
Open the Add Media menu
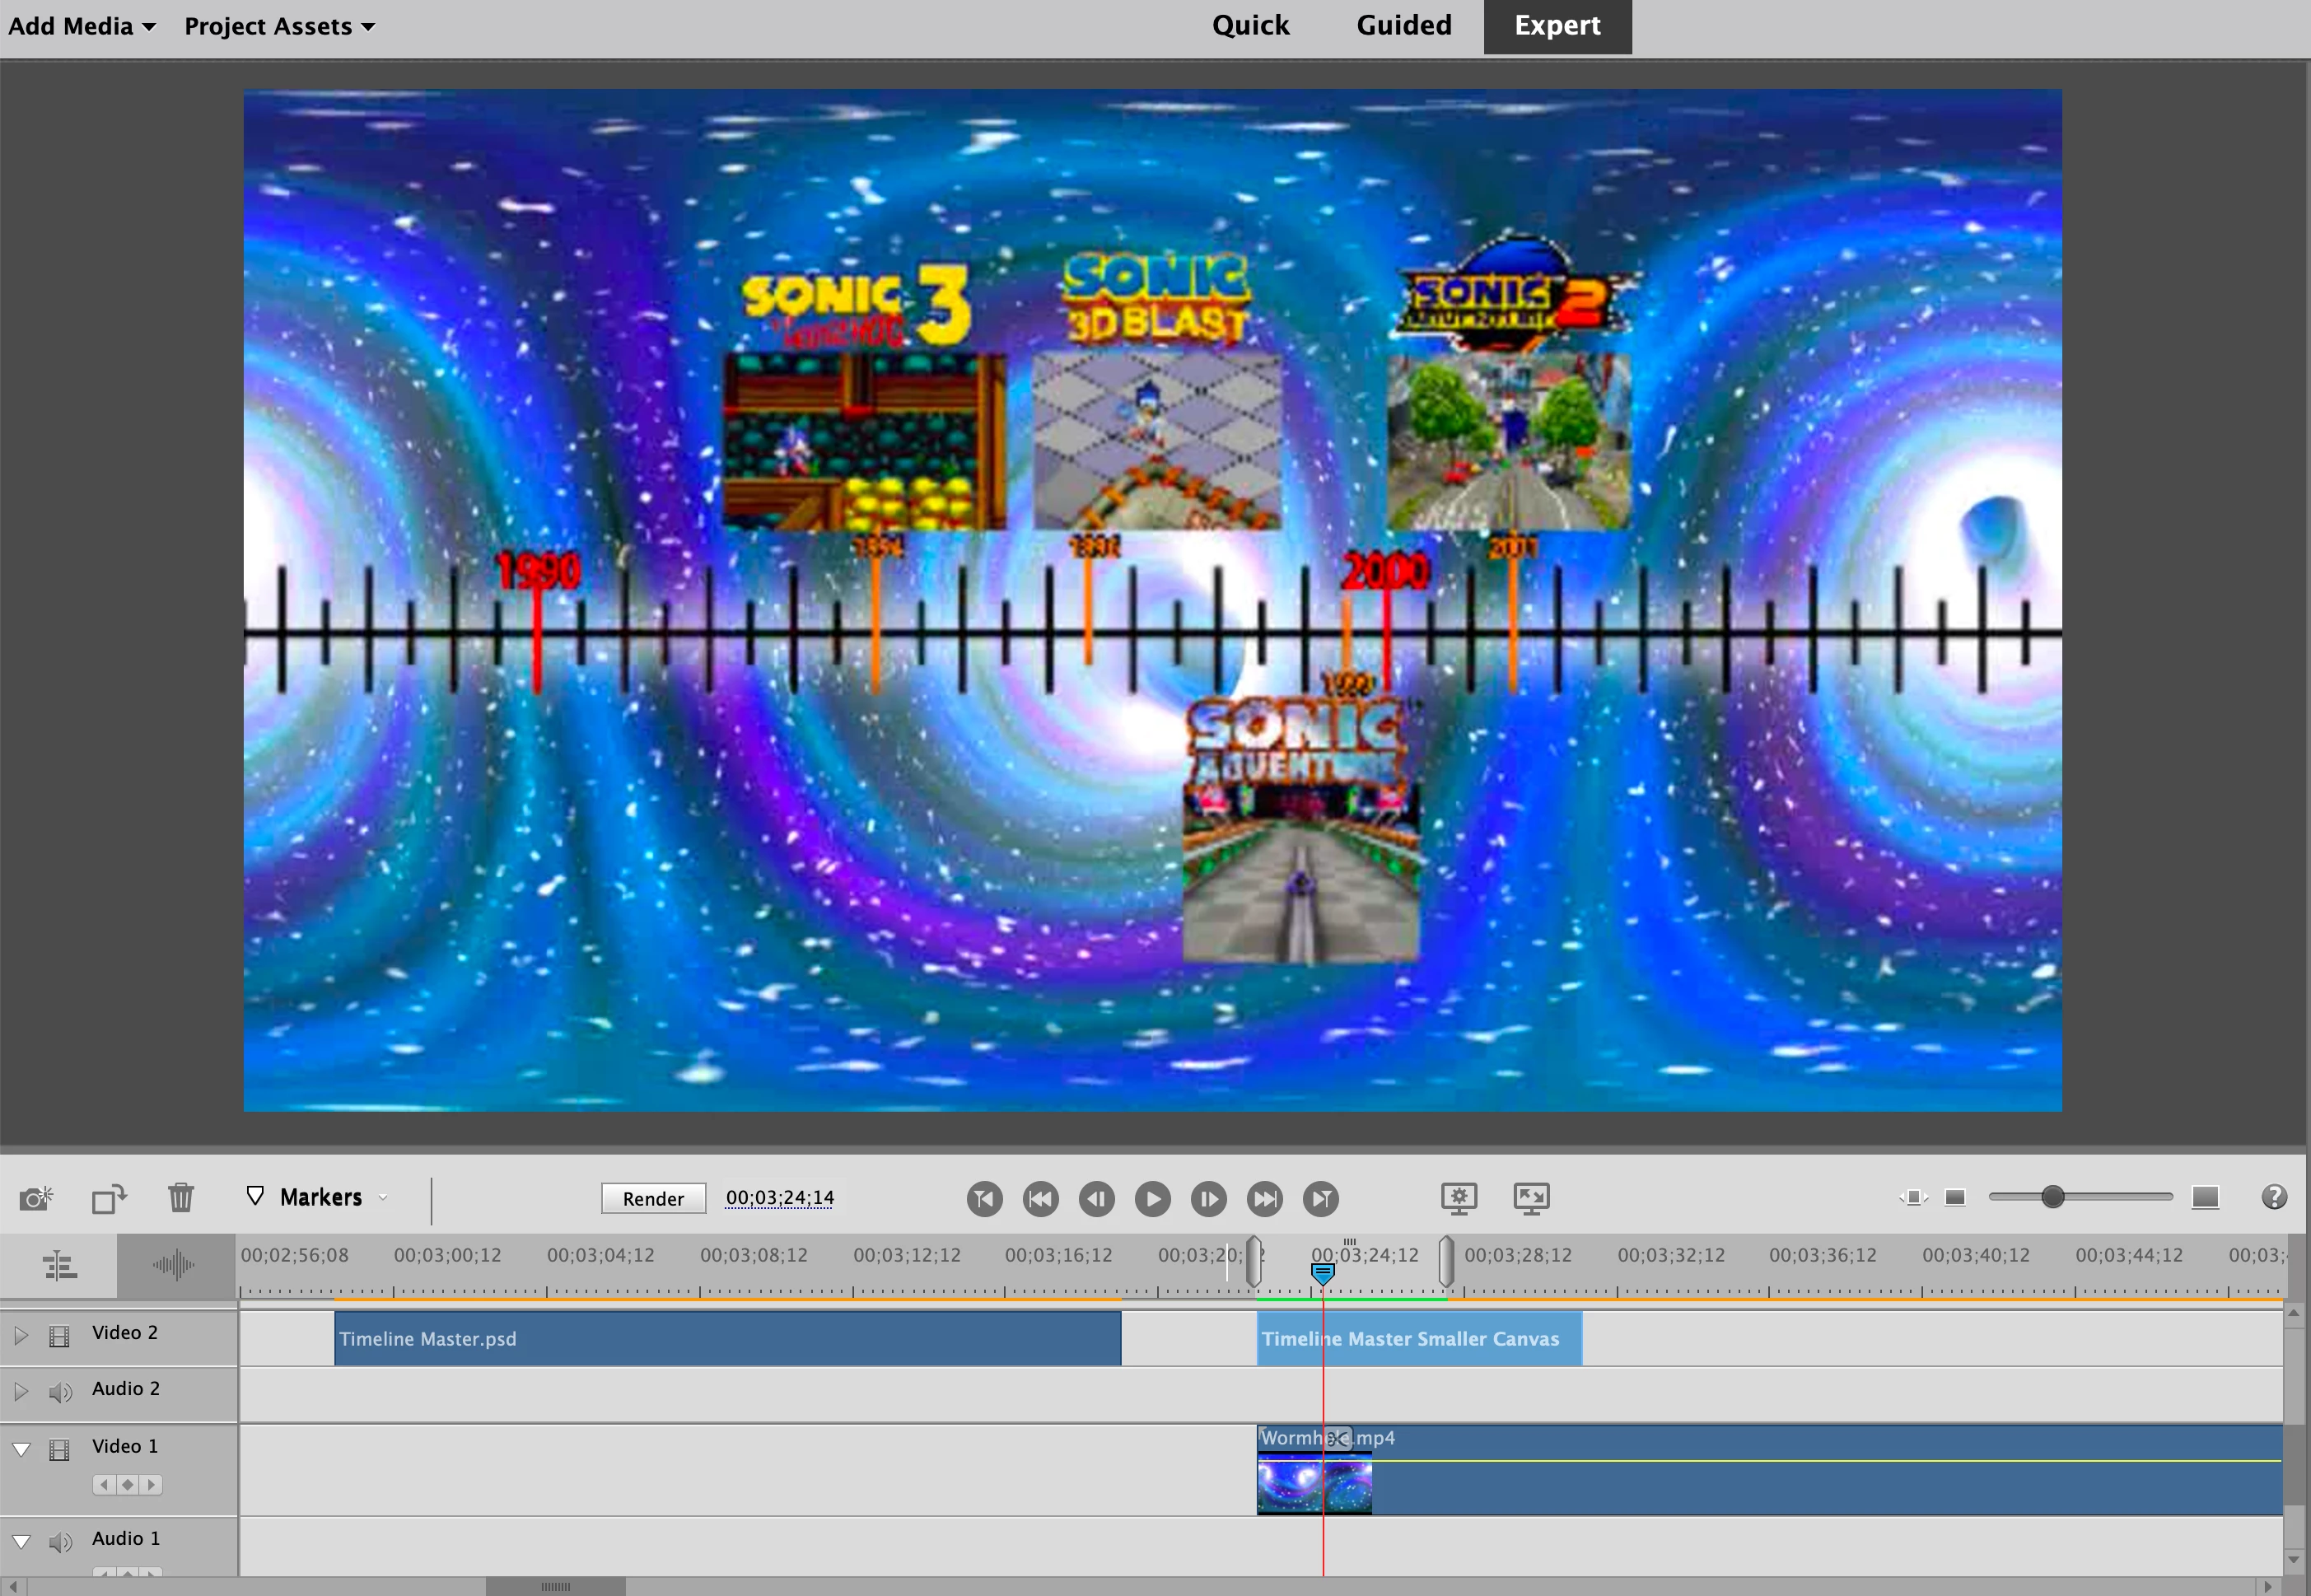coord(81,26)
